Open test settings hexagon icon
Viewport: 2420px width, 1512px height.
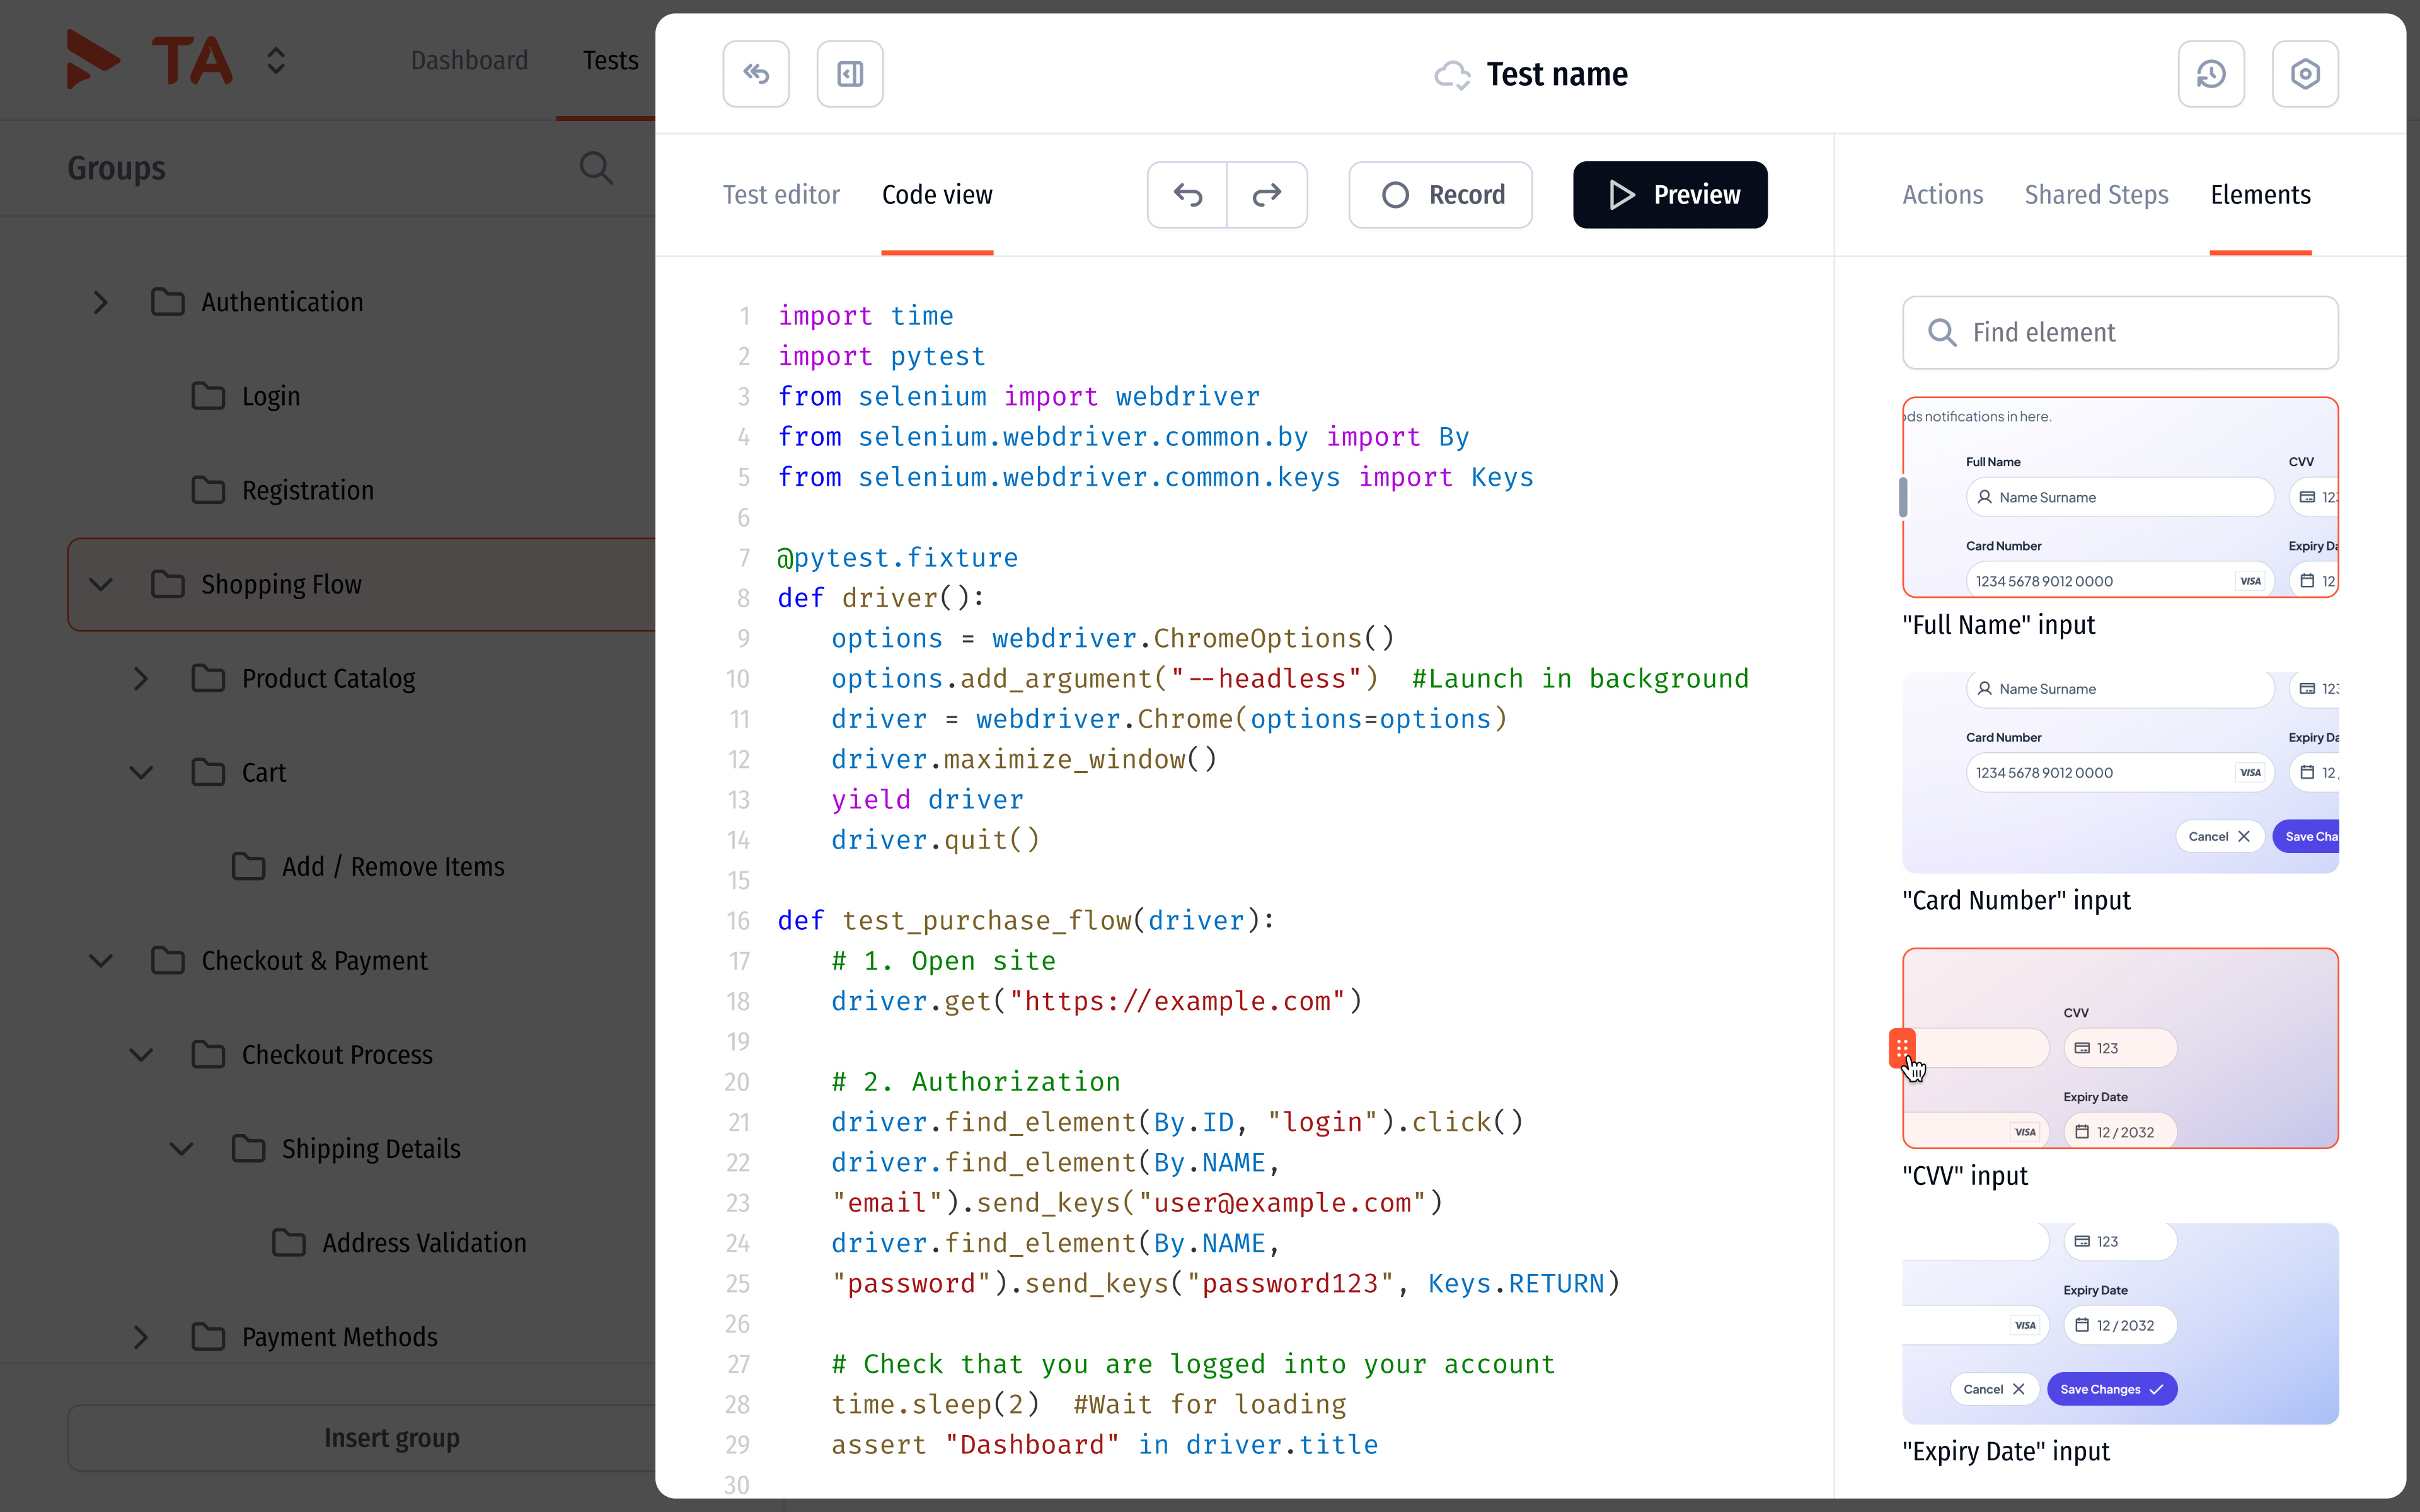[2305, 74]
